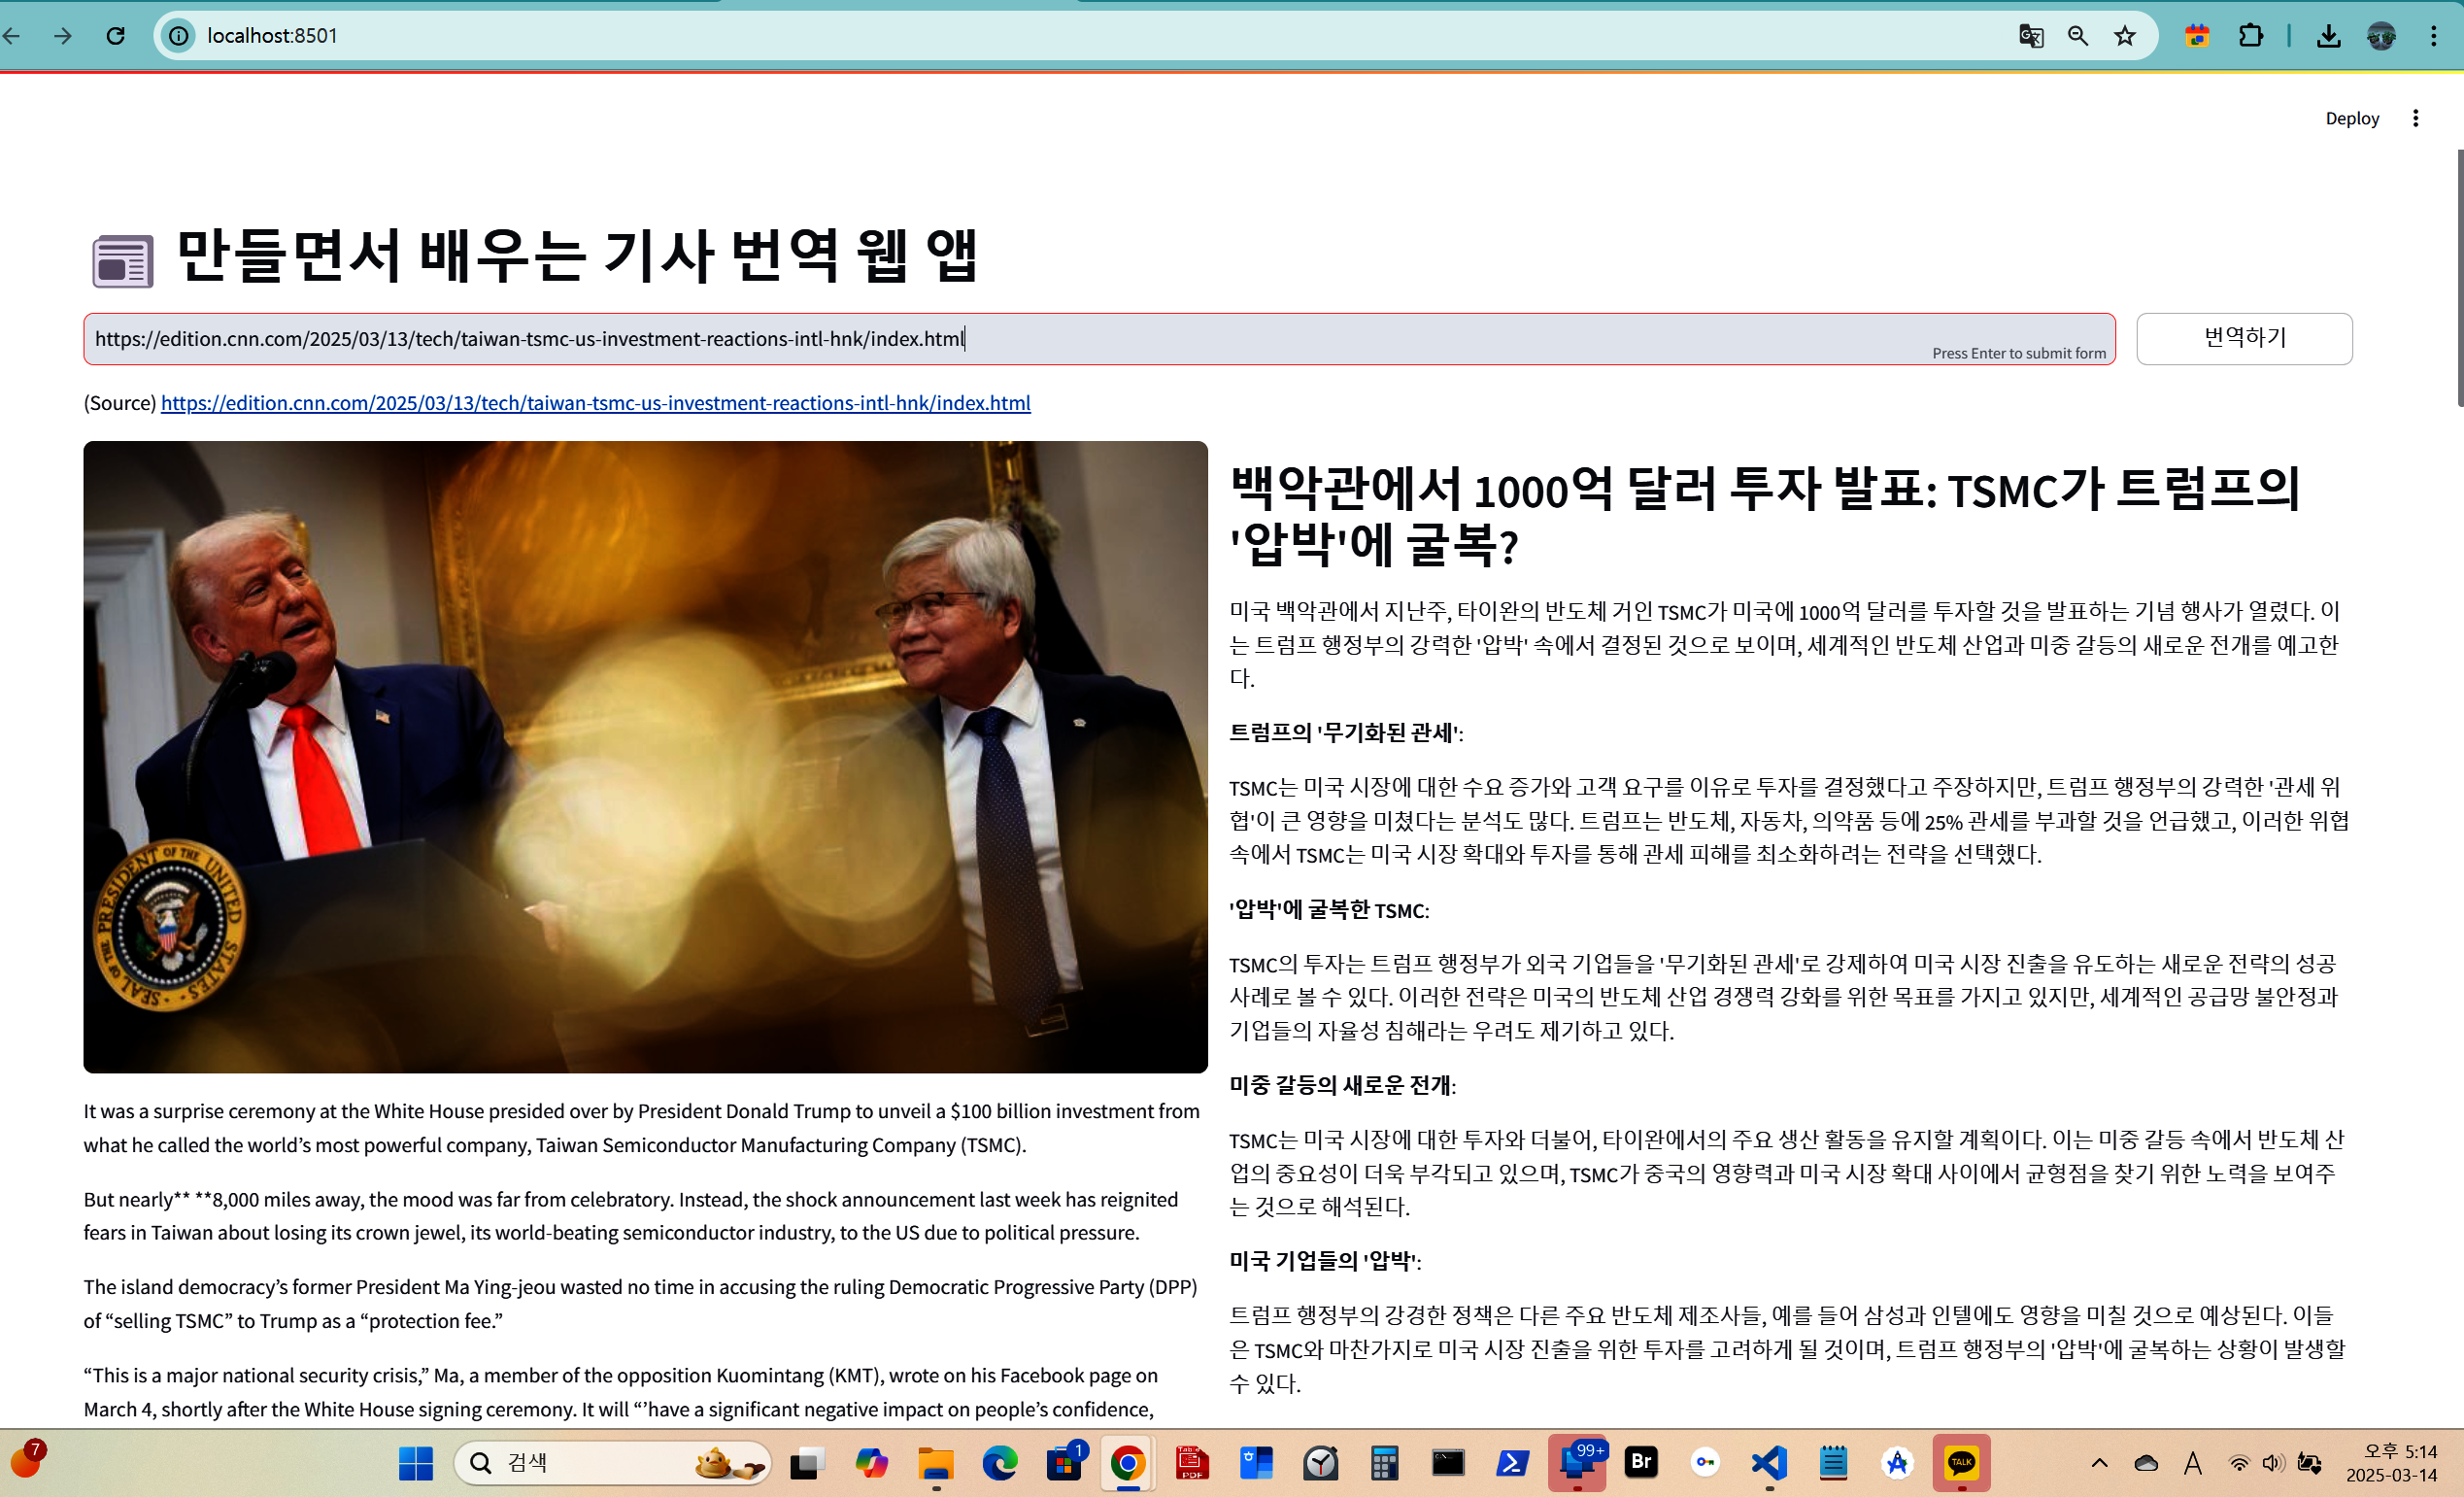
Task: Expand the hidden system tray icons chevron
Action: pyautogui.click(x=2099, y=1463)
